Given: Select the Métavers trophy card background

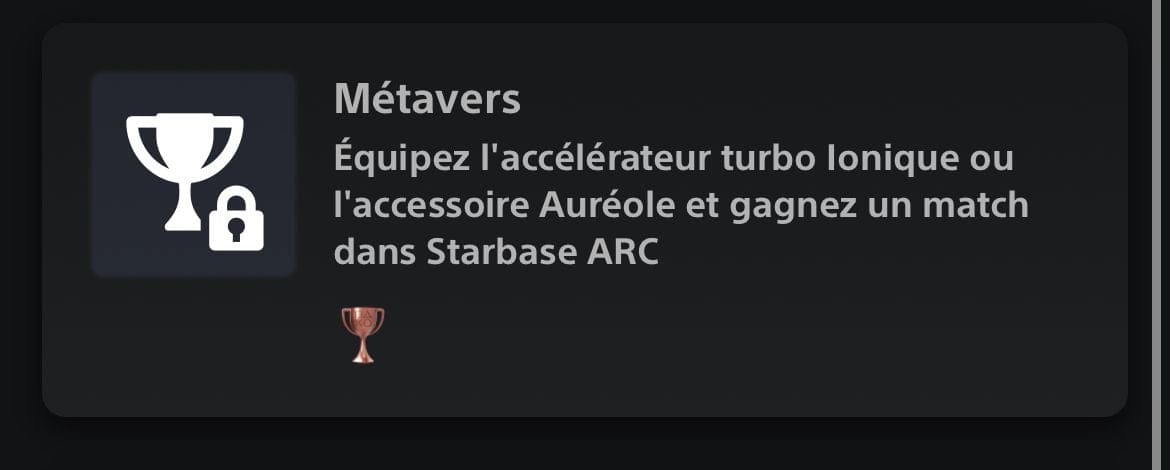Looking at the screenshot, I should point(584,219).
